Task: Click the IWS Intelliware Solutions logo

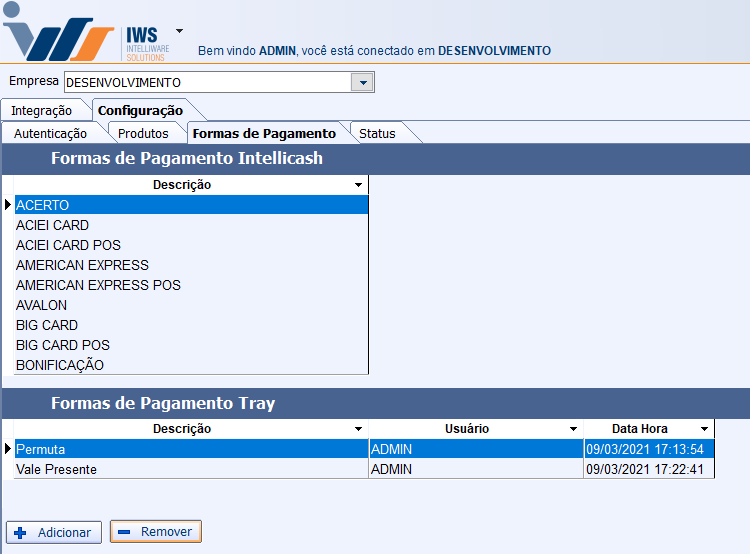Action: 86,32
